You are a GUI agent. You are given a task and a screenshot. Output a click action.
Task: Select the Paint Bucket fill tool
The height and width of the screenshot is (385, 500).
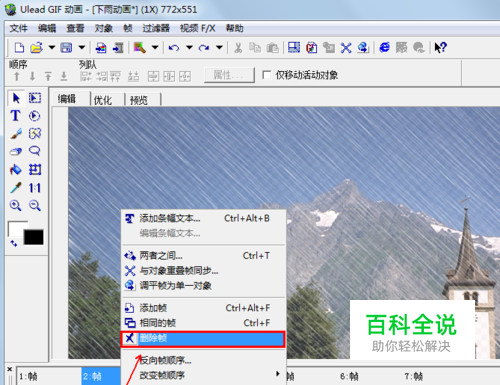tap(16, 170)
